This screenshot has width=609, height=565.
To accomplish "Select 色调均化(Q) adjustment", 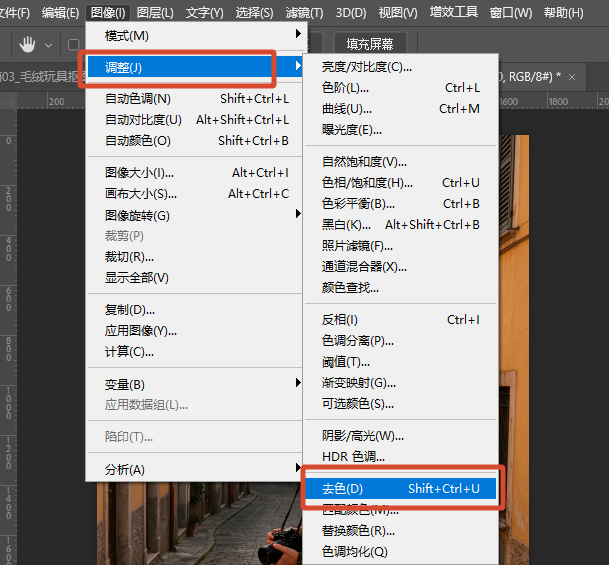I will [x=400, y=551].
